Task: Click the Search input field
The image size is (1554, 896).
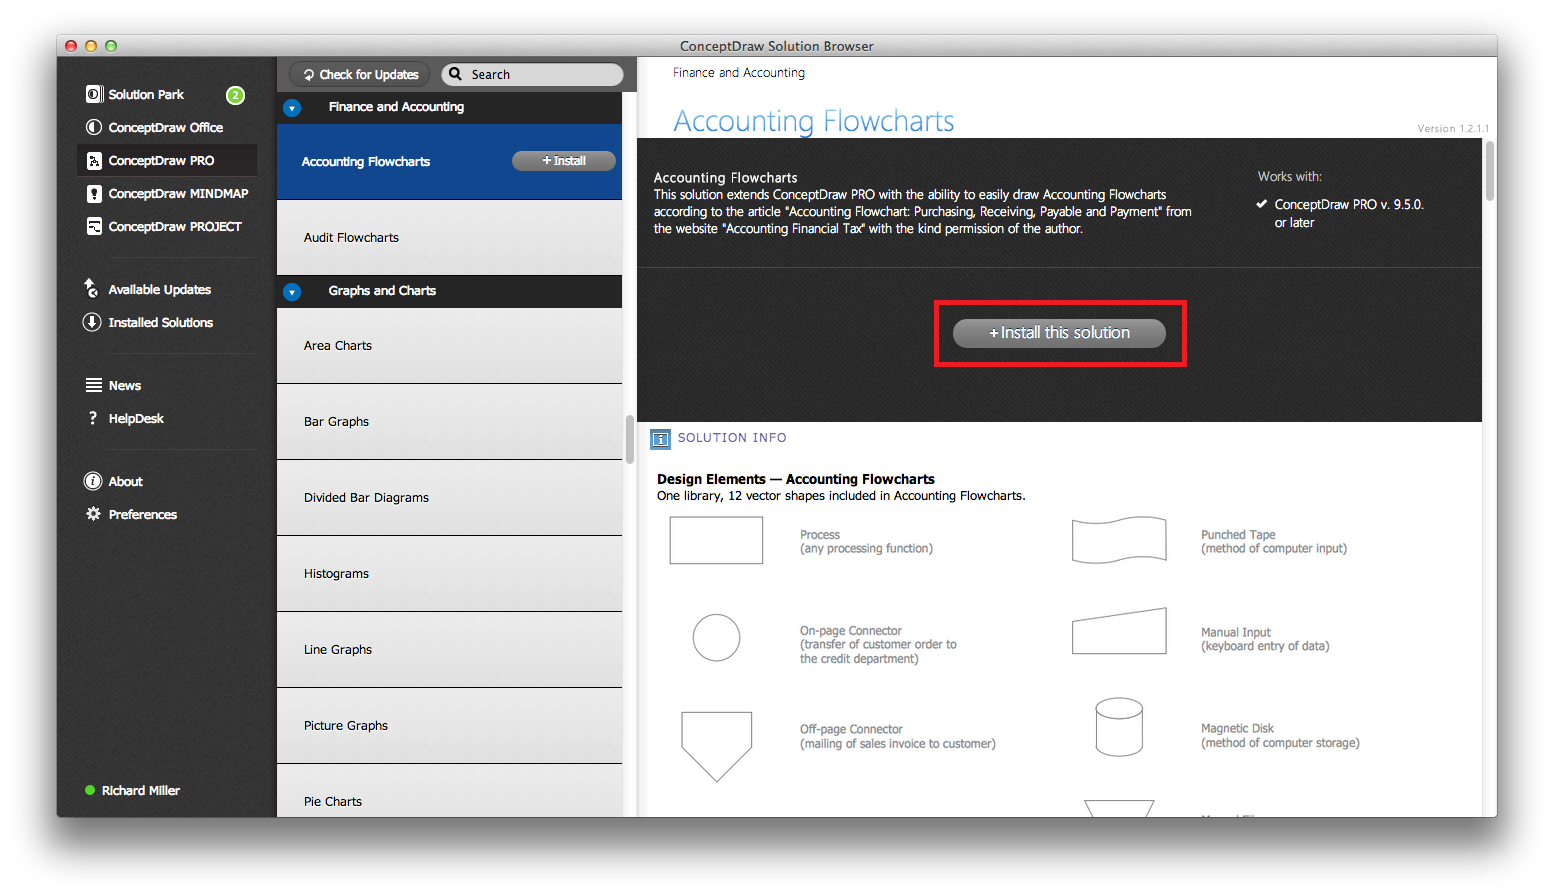Action: pyautogui.click(x=532, y=74)
